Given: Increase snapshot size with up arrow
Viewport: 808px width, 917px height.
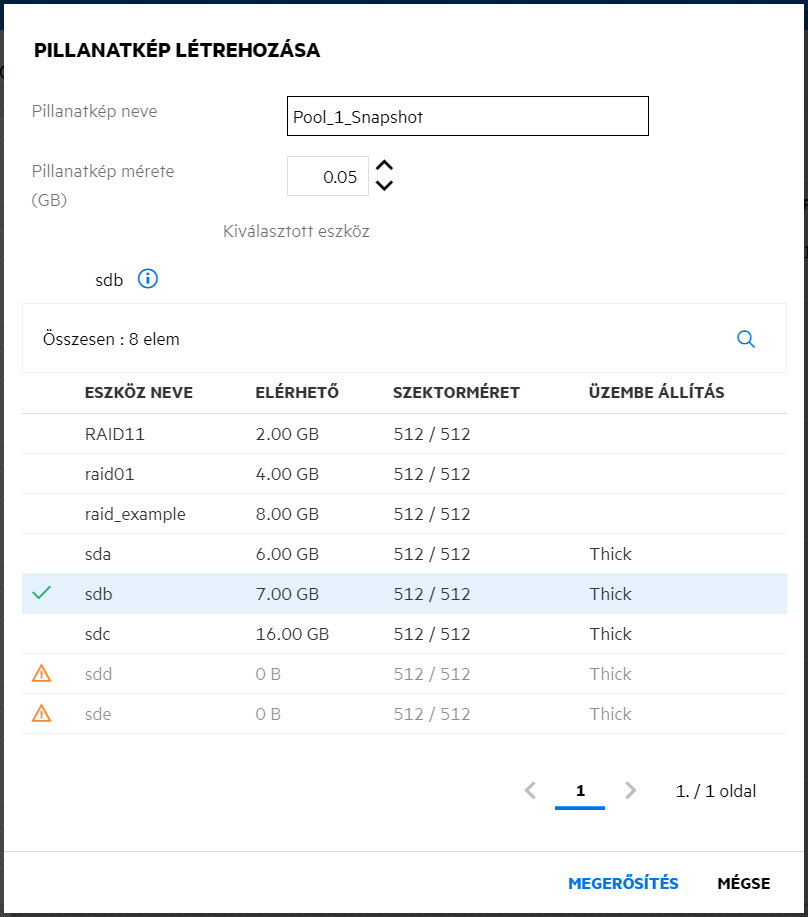Looking at the screenshot, I should point(384,167).
